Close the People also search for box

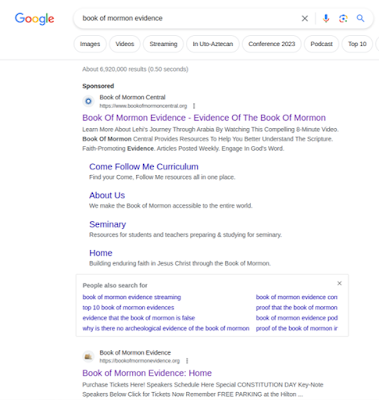point(339,283)
